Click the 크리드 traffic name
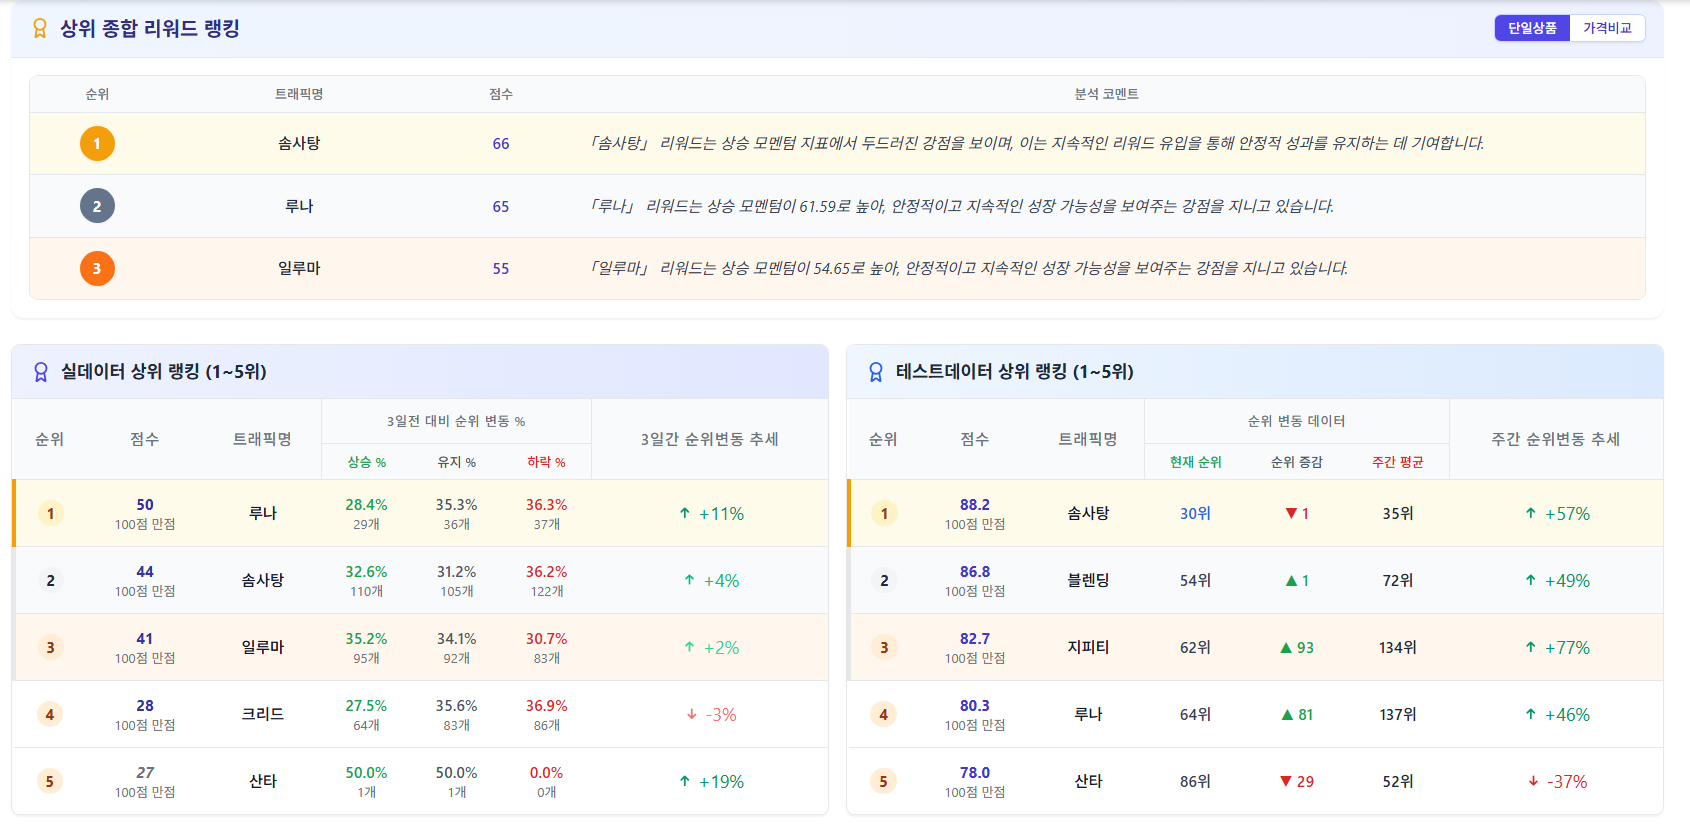Viewport: 1690px width, 827px height. click(263, 714)
